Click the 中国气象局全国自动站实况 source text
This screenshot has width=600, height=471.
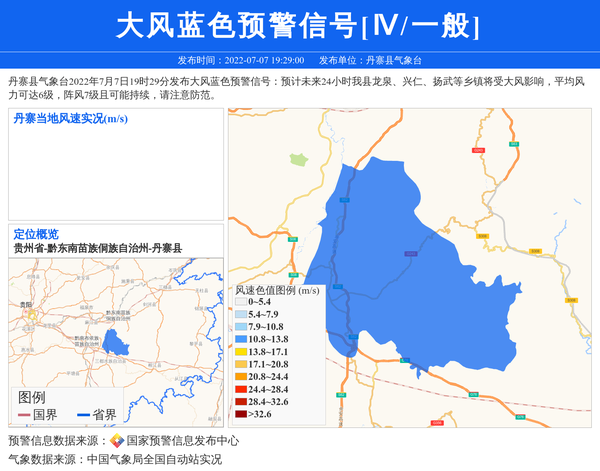click(154, 460)
